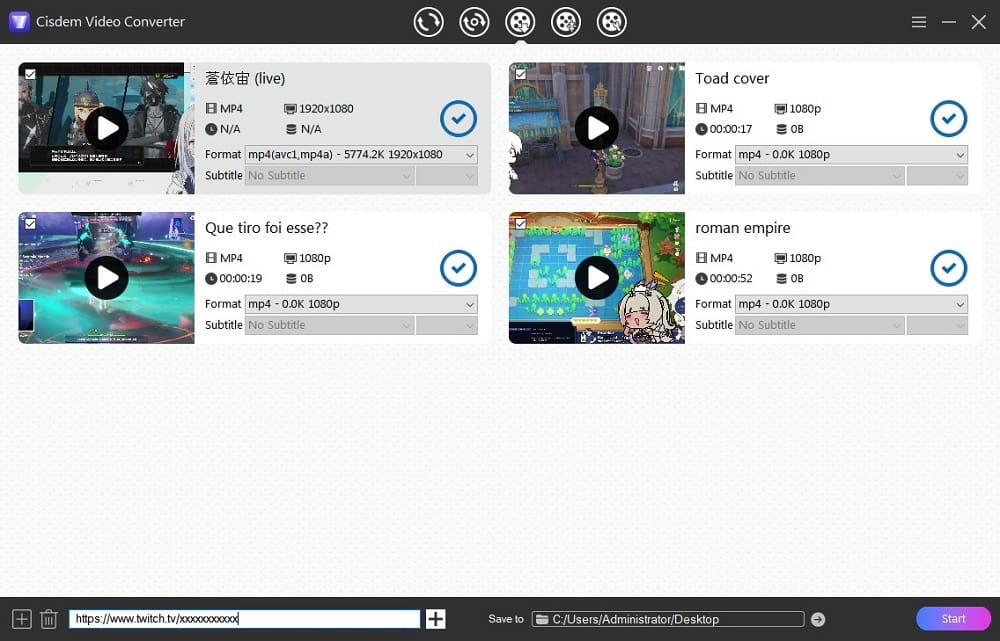Click the arrow button next to Save to path
1000x641 pixels.
tap(818, 618)
